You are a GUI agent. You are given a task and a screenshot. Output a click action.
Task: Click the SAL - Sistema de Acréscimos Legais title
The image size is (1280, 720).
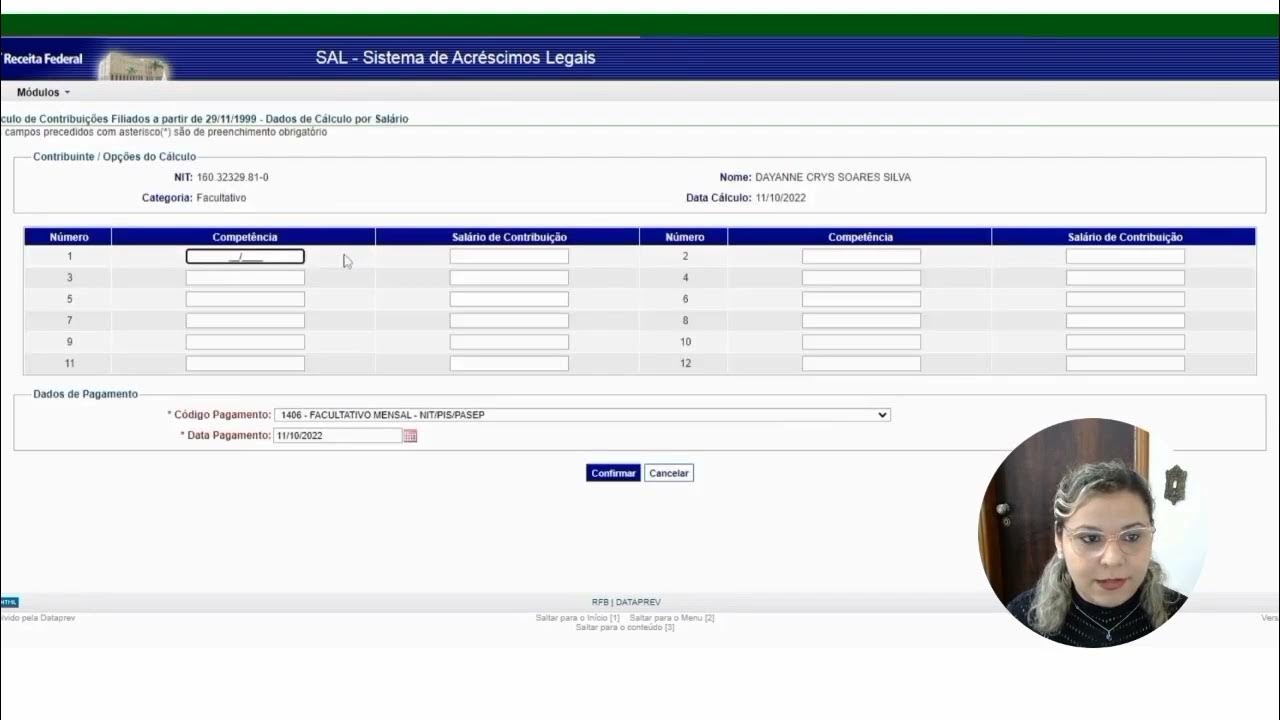coord(455,58)
